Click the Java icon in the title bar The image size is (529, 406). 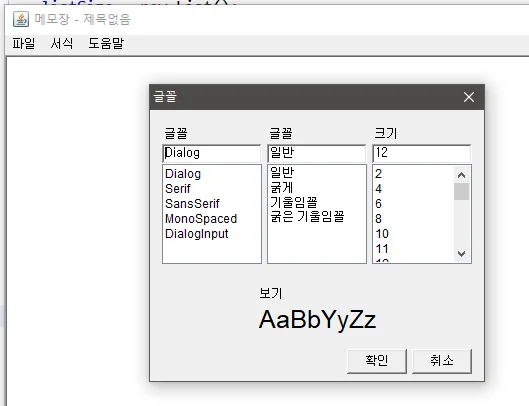pyautogui.click(x=21, y=19)
